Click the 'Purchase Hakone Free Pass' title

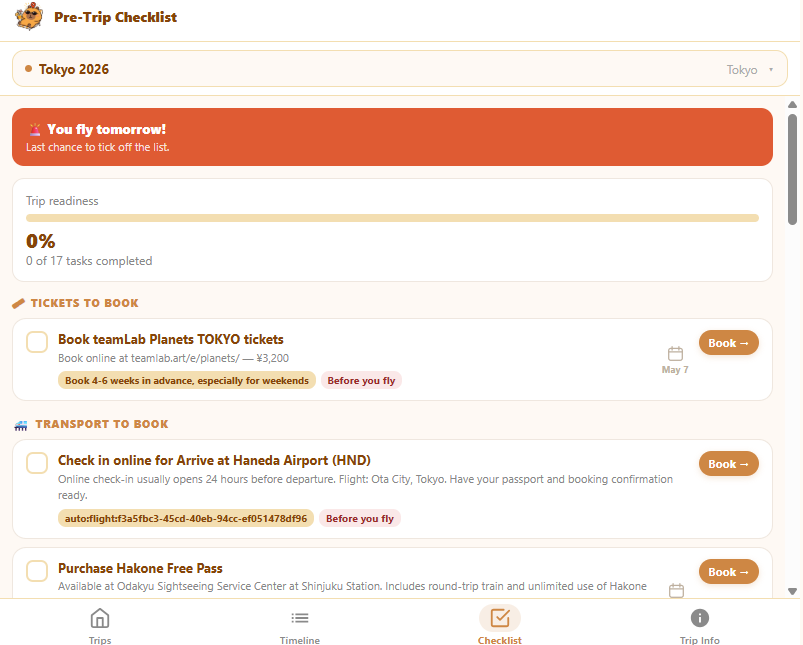click(x=140, y=568)
